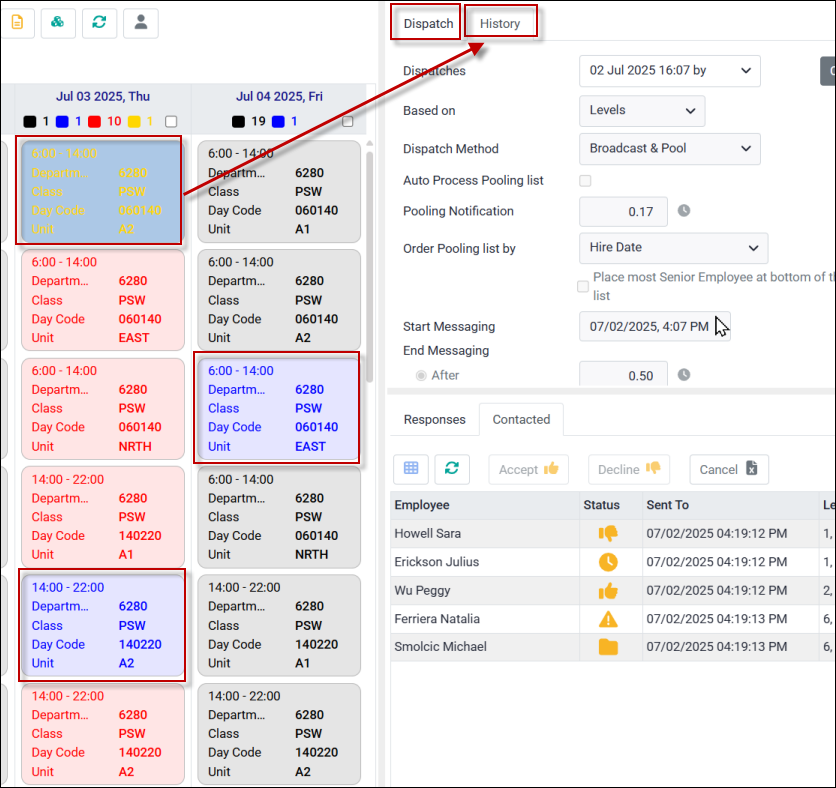
Task: Refresh the Contacted list
Action: point(452,469)
